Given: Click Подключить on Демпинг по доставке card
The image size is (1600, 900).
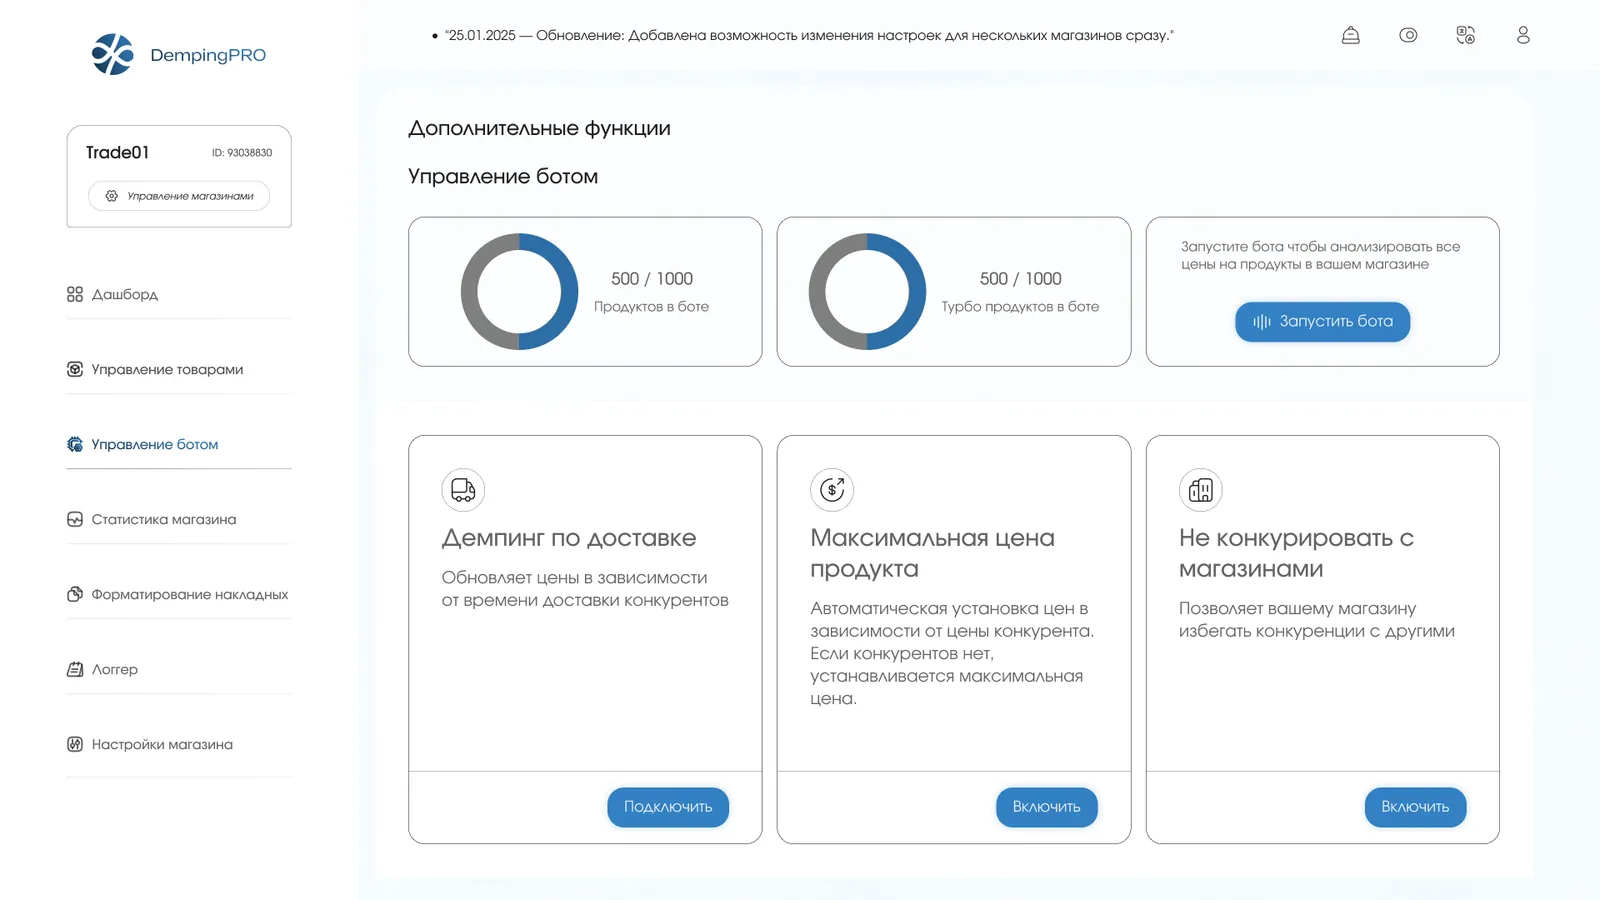Looking at the screenshot, I should tap(668, 807).
